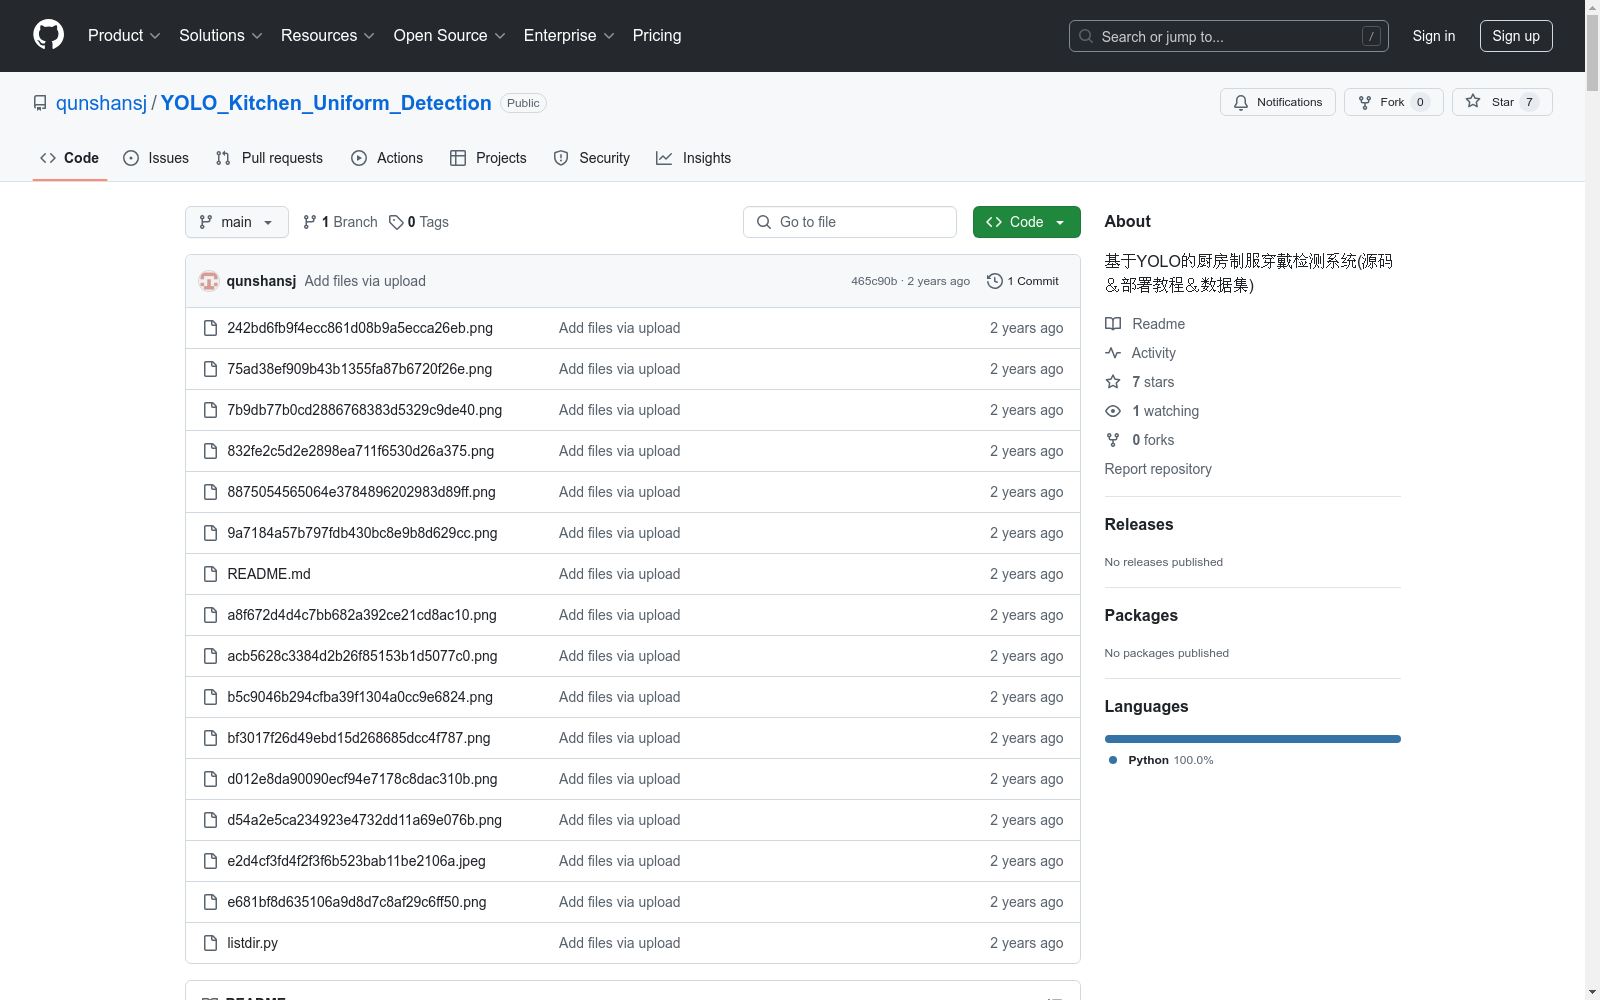Click the search magnifier icon in top bar
Screen dimensions: 1600x1000
pos(1086,36)
